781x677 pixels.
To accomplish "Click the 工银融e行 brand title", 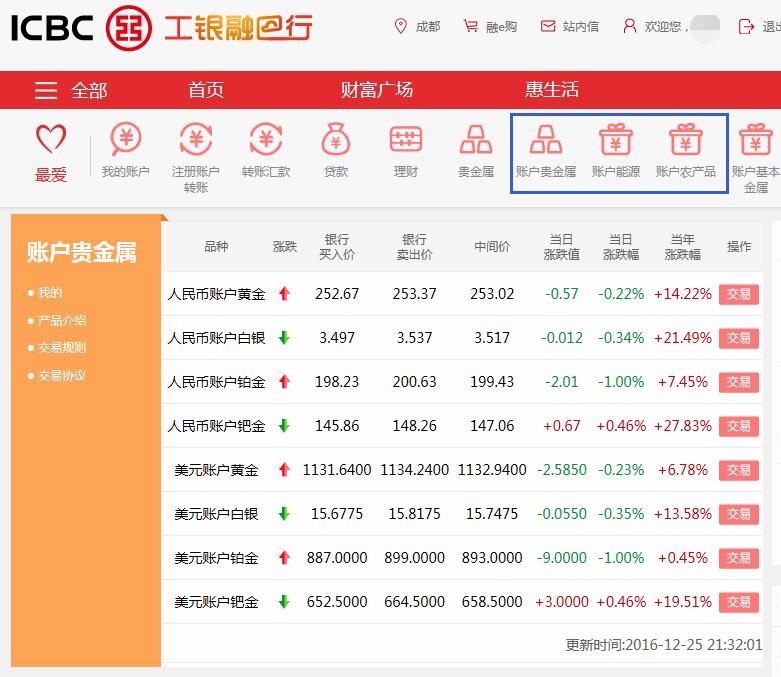I will [238, 28].
